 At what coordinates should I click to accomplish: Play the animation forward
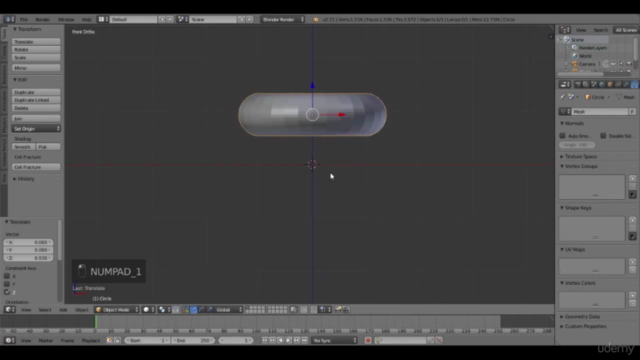[288, 340]
